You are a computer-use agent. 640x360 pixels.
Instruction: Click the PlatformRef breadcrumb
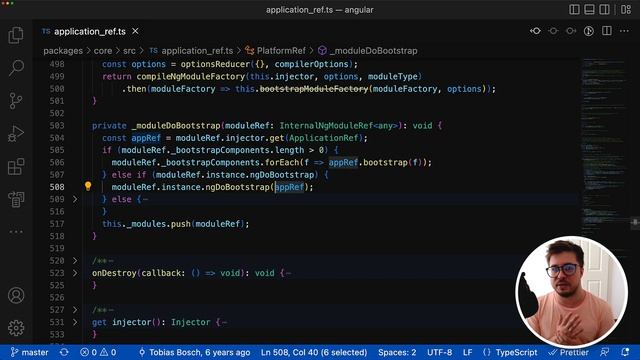click(x=281, y=51)
